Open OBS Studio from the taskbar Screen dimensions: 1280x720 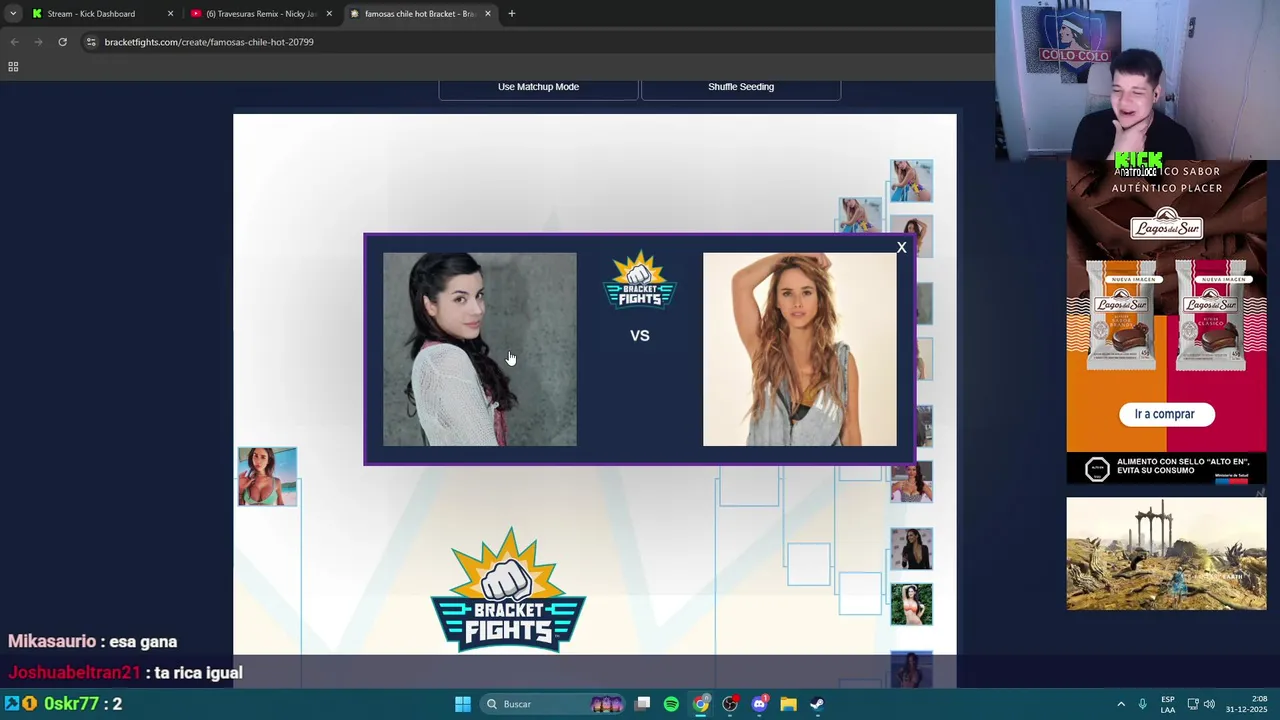[730, 704]
